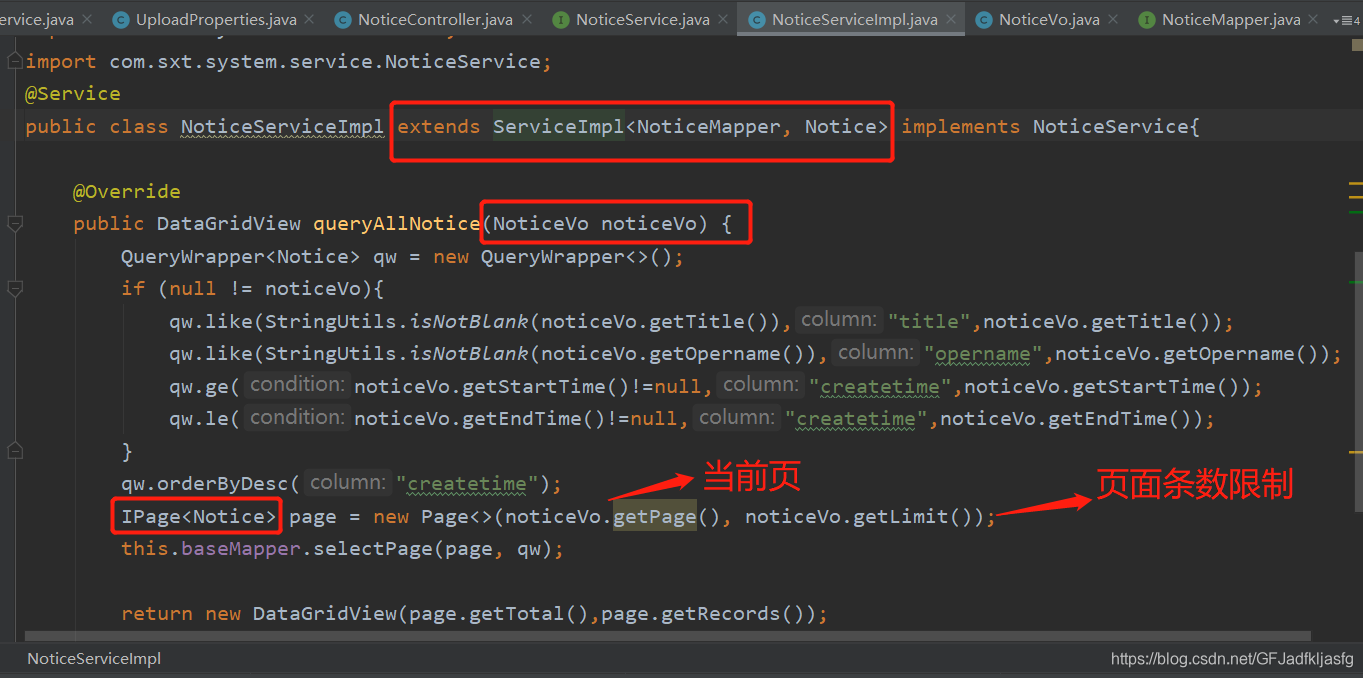Click ServiceImpl in the extends clause
The image size is (1363, 678).
(559, 127)
